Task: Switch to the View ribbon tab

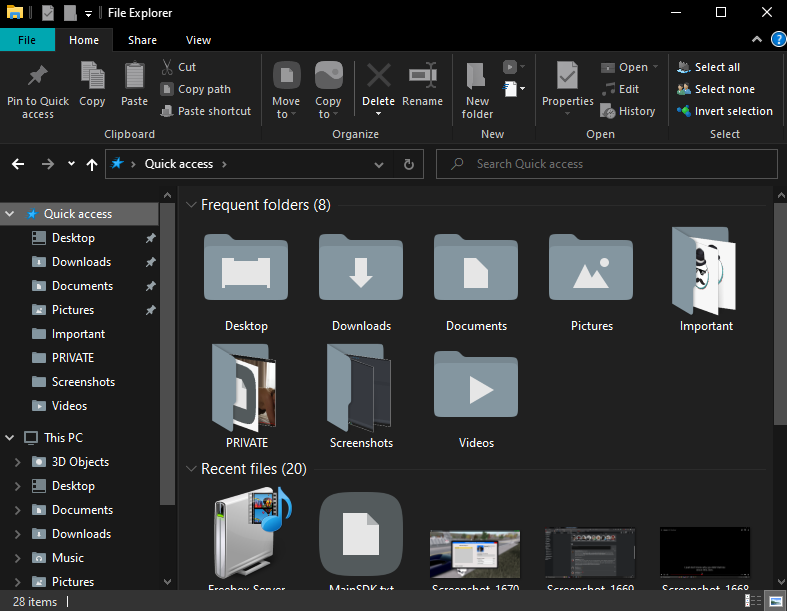Action: point(198,40)
